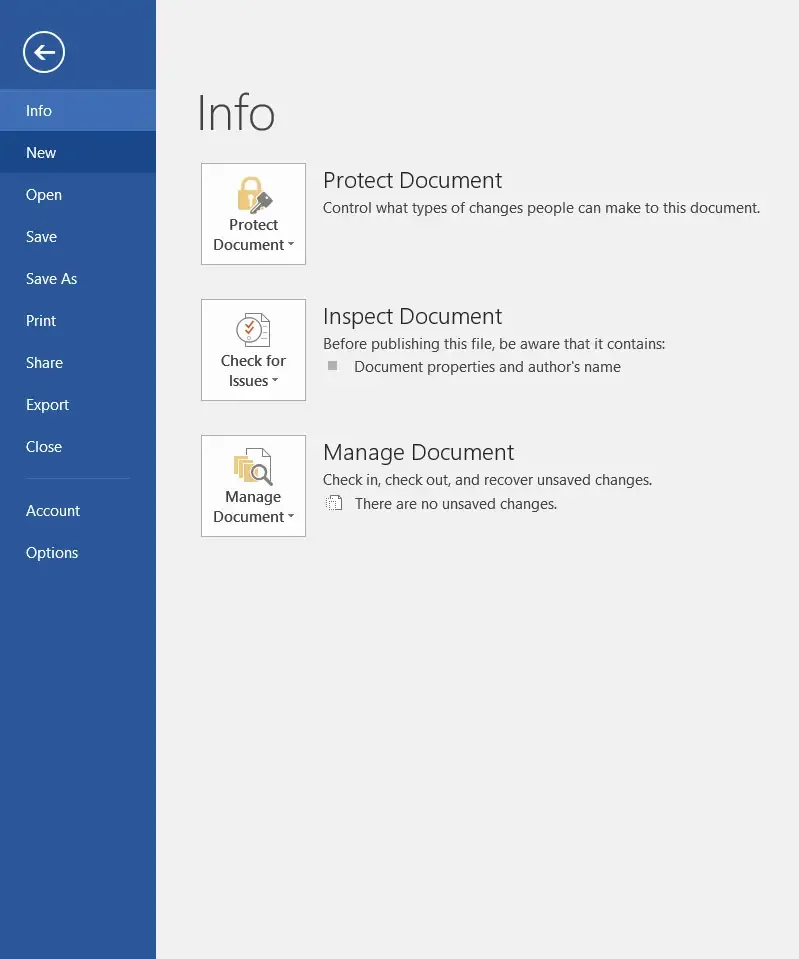Expand the Check for Issues dropdown
The image size is (799, 959).
253,350
